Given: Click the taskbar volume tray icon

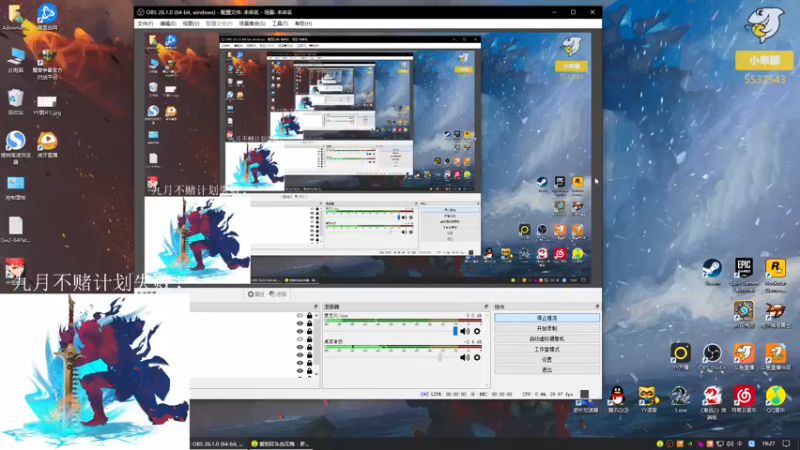Looking at the screenshot, I should coord(729,444).
